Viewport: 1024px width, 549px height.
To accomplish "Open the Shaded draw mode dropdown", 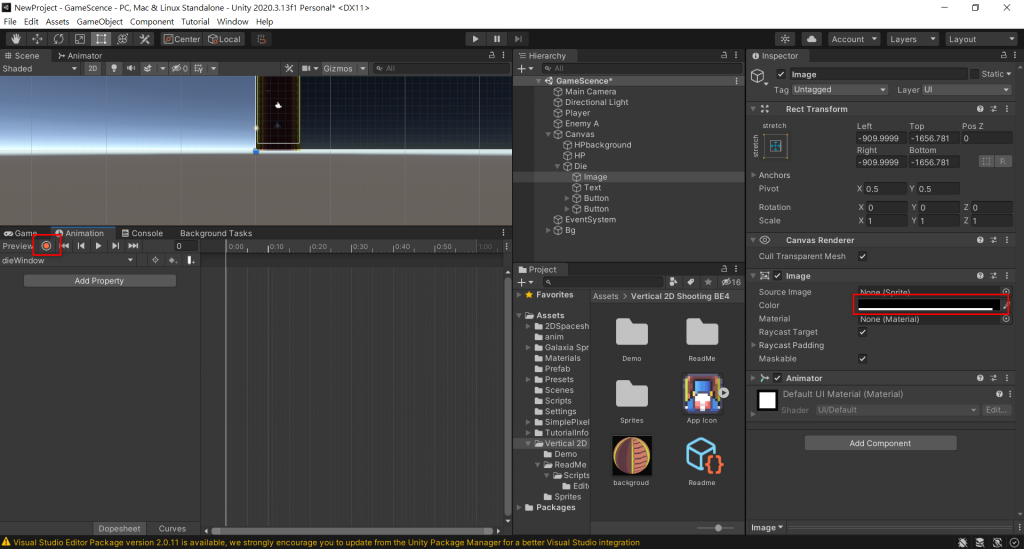I will pos(40,69).
